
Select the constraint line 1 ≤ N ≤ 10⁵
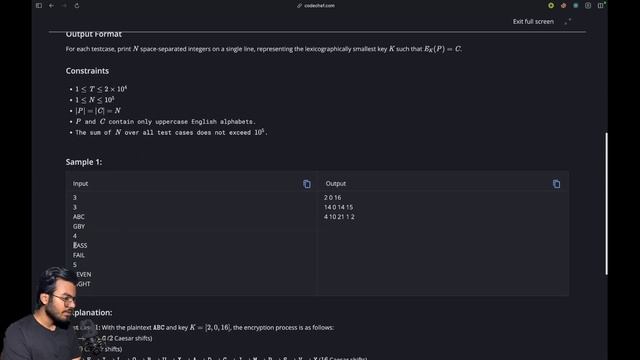(95, 100)
